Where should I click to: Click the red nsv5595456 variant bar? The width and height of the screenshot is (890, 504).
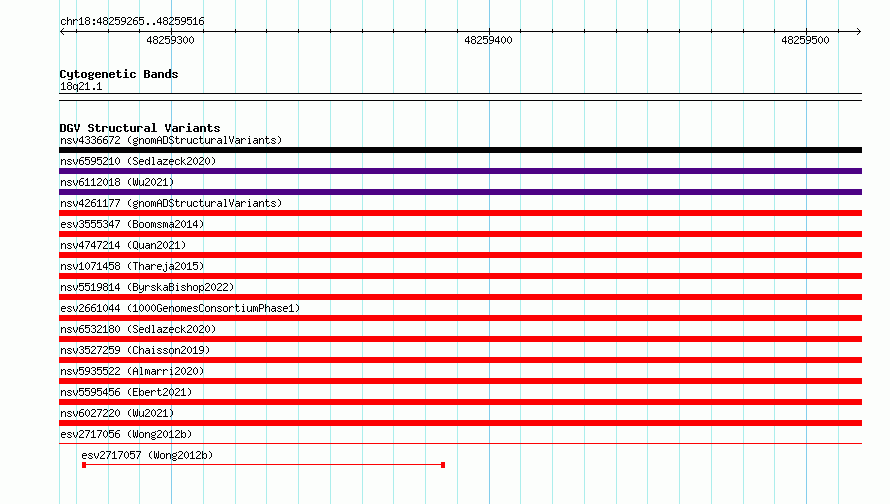point(460,402)
